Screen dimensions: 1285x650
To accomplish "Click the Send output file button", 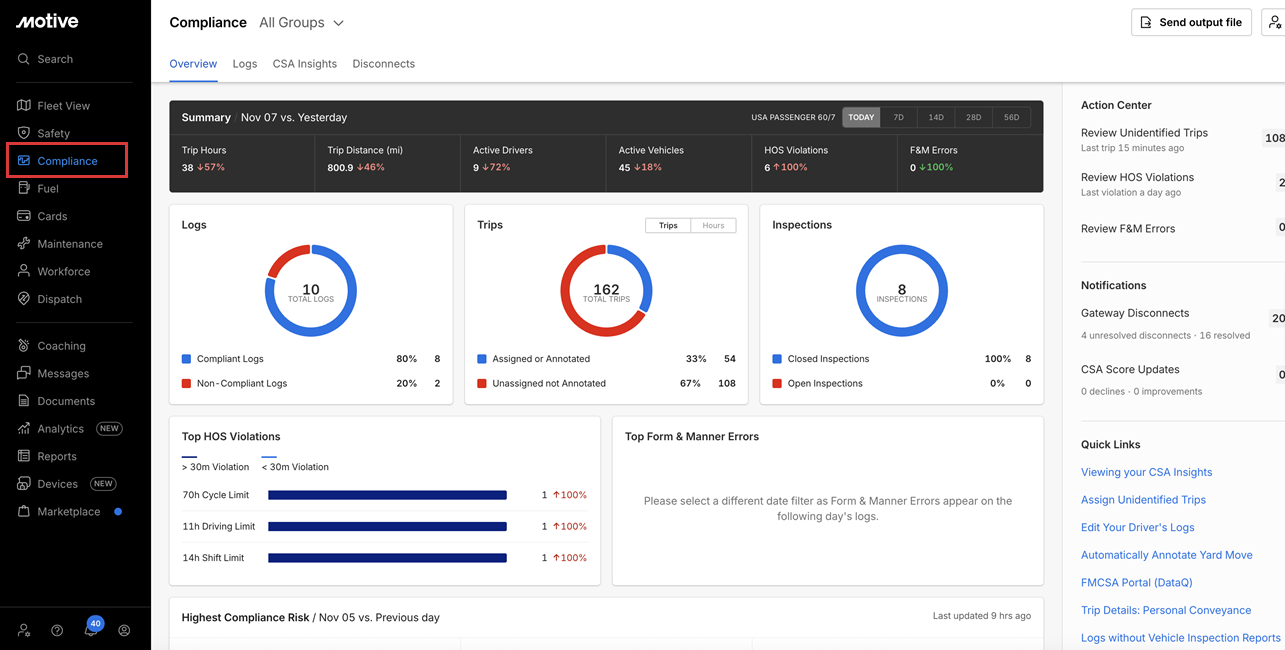I will 1191,22.
